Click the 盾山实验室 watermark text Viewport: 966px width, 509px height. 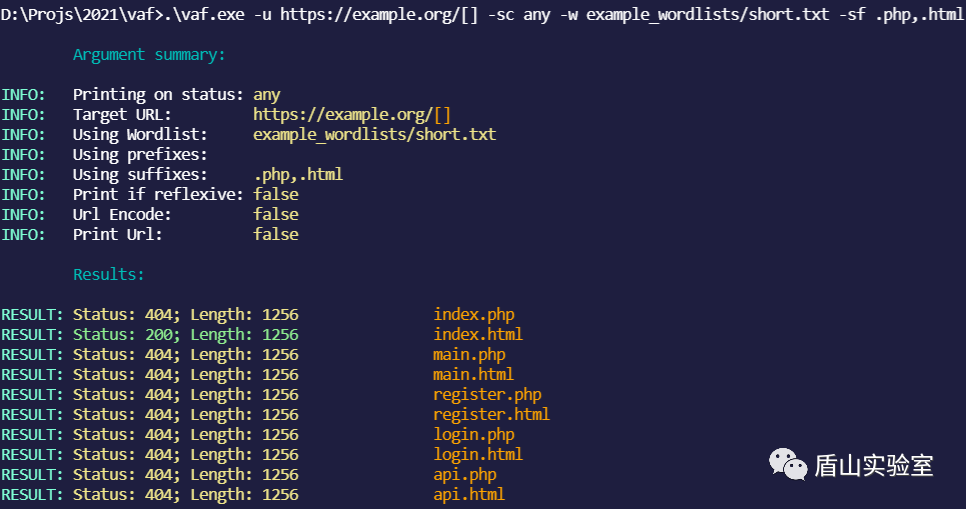click(x=874, y=465)
